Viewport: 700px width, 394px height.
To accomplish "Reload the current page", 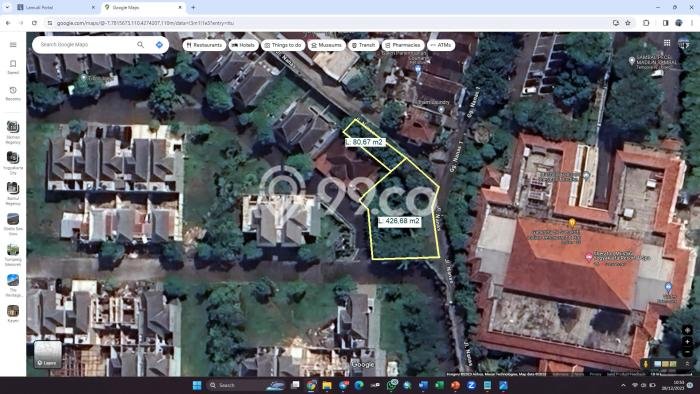I will click(34, 23).
